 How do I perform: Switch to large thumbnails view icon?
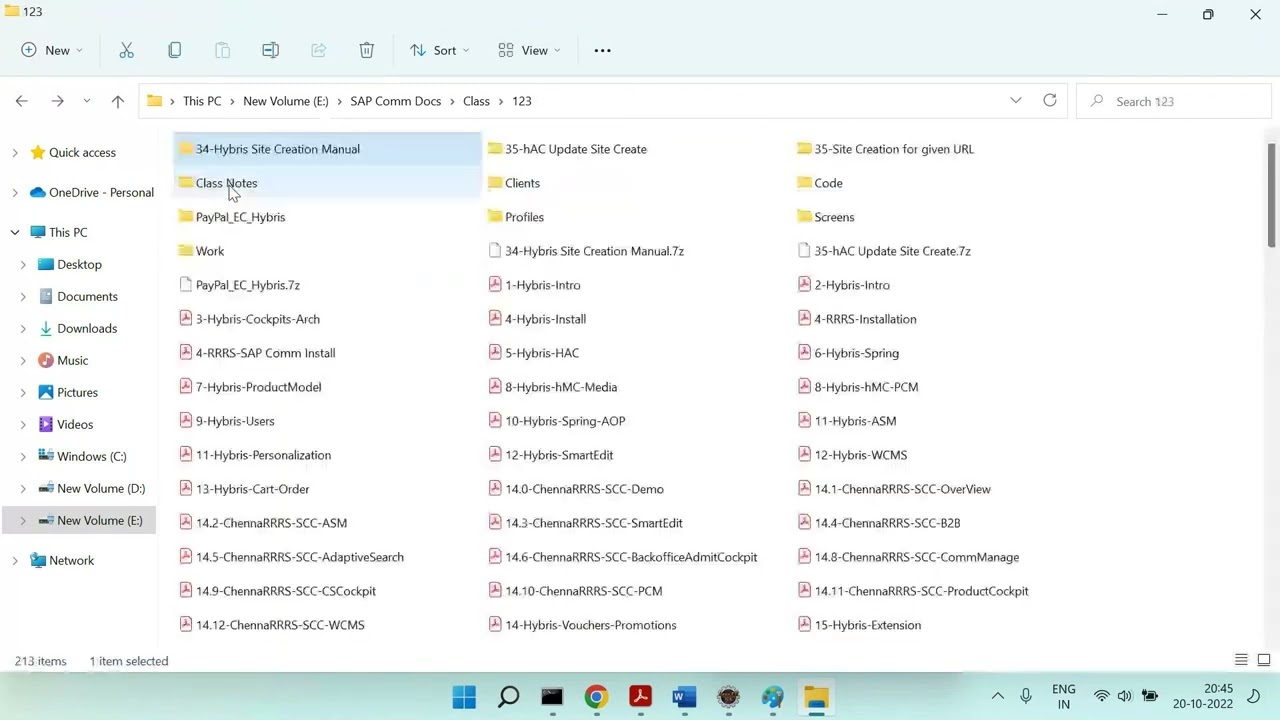pyautogui.click(x=1264, y=660)
